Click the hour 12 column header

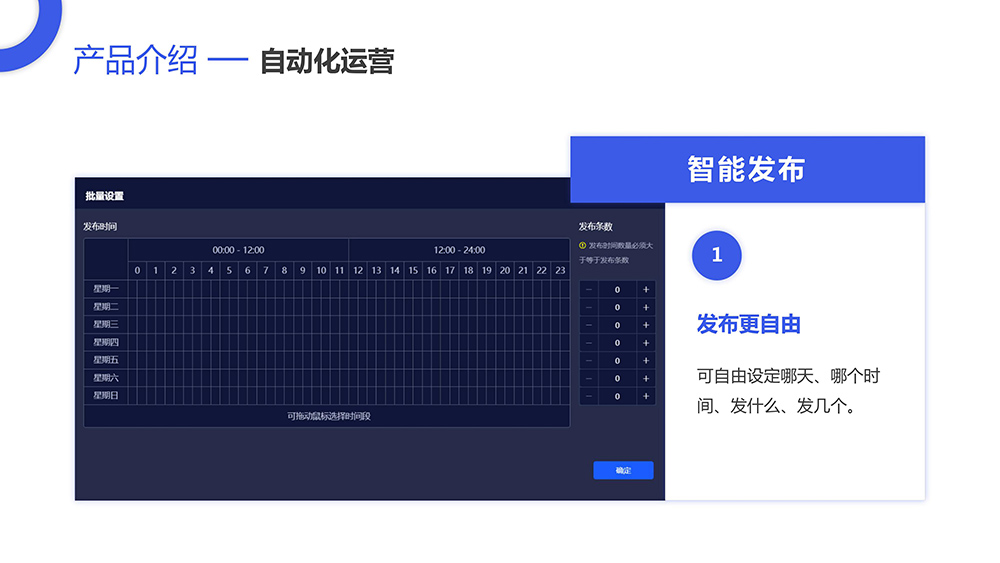tap(358, 270)
